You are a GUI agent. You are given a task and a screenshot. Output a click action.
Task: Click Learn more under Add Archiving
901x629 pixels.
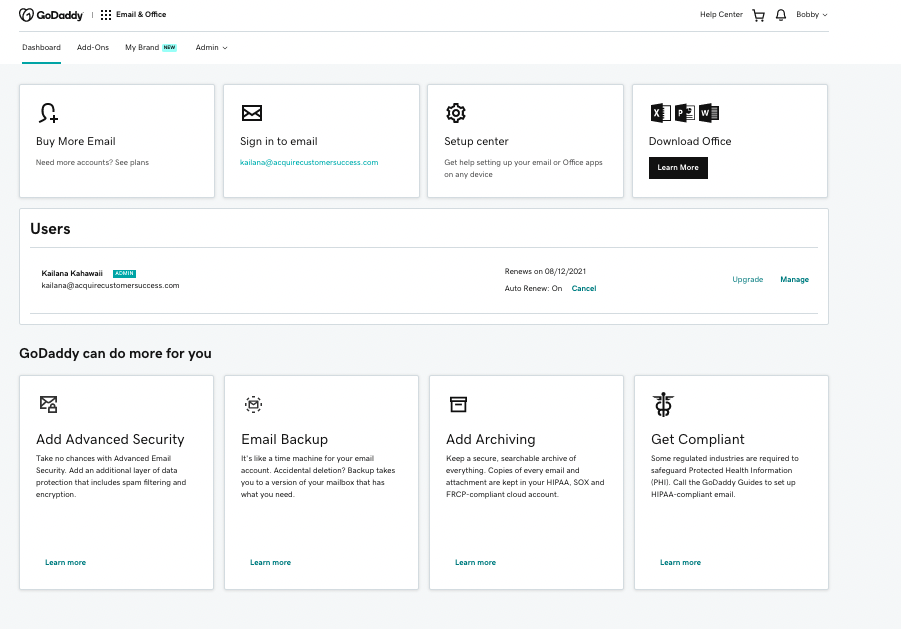[475, 563]
